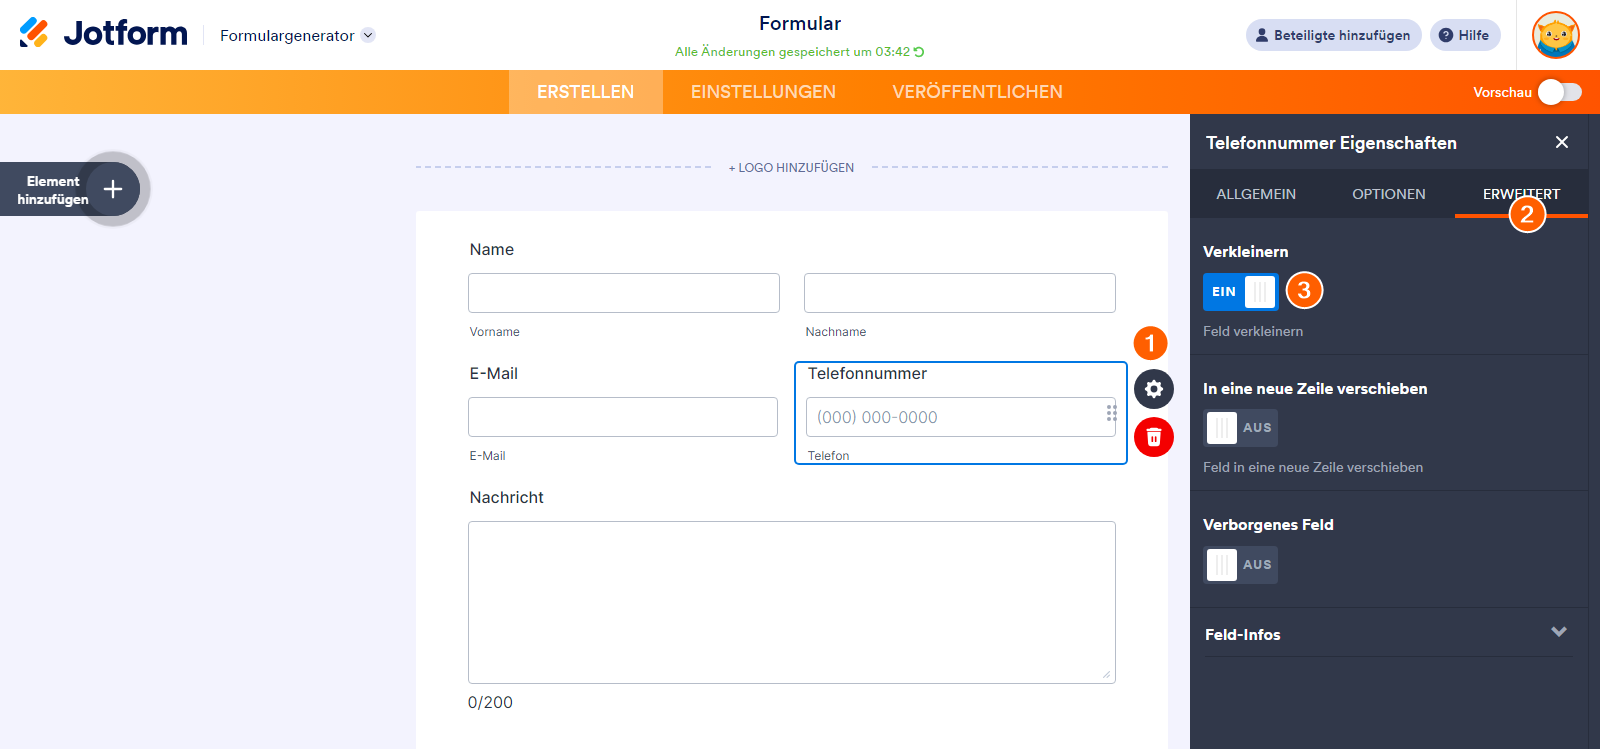Open the Telefonnummer properties gear icon
This screenshot has width=1600, height=749.
click(x=1153, y=389)
